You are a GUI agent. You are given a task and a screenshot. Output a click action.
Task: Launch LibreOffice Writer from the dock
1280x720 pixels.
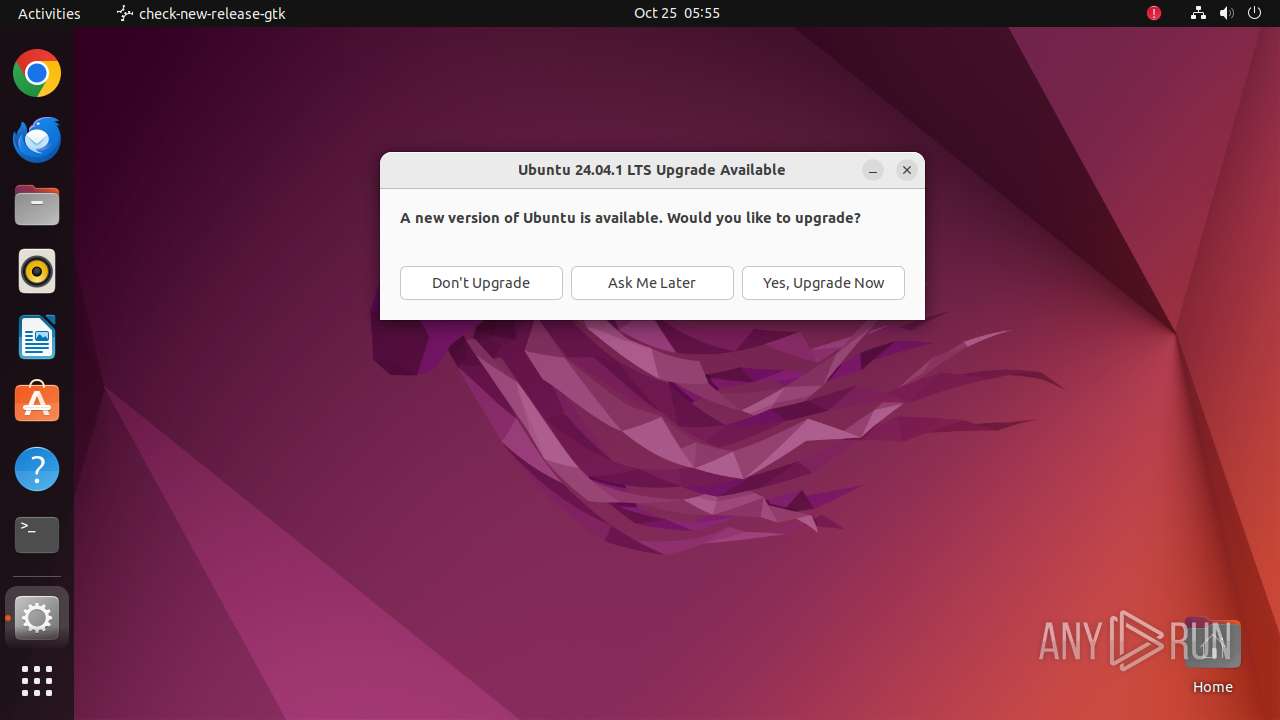click(37, 337)
